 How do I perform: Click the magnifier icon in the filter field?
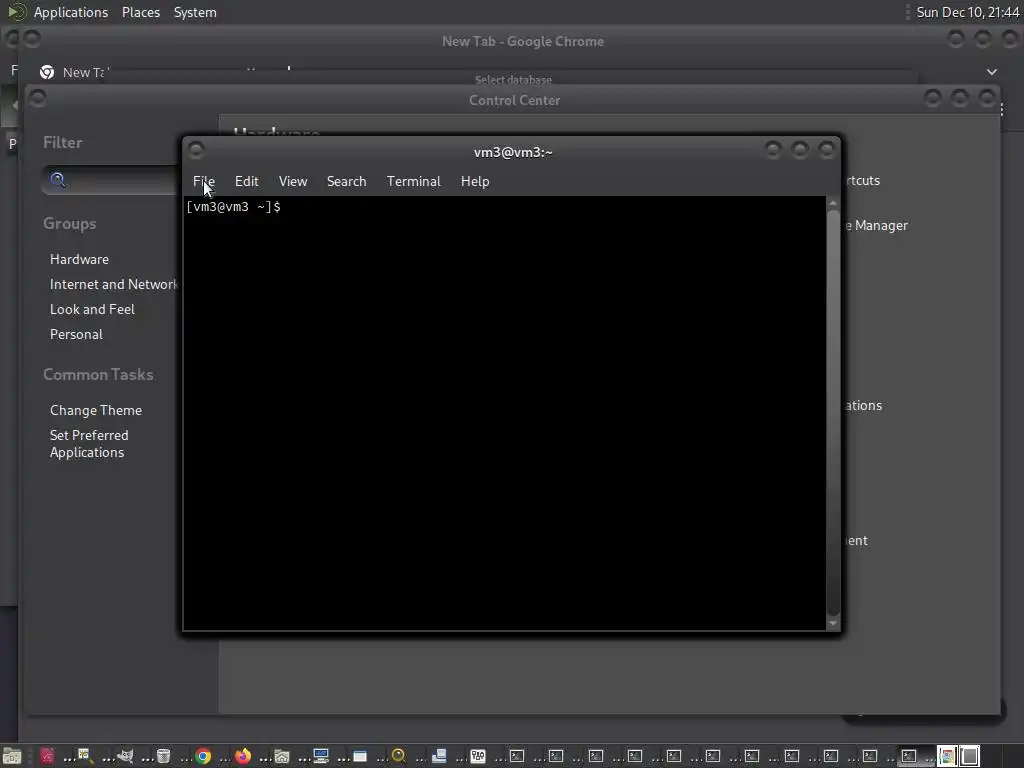pos(57,180)
